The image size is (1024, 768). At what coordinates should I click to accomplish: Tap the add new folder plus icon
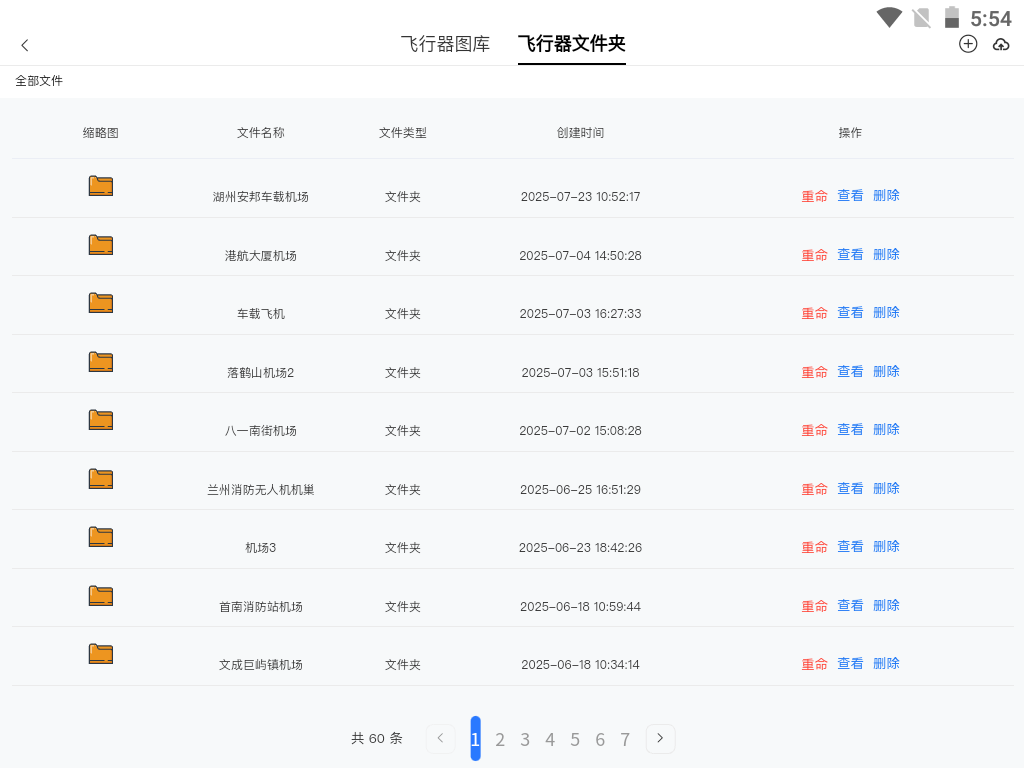(968, 44)
